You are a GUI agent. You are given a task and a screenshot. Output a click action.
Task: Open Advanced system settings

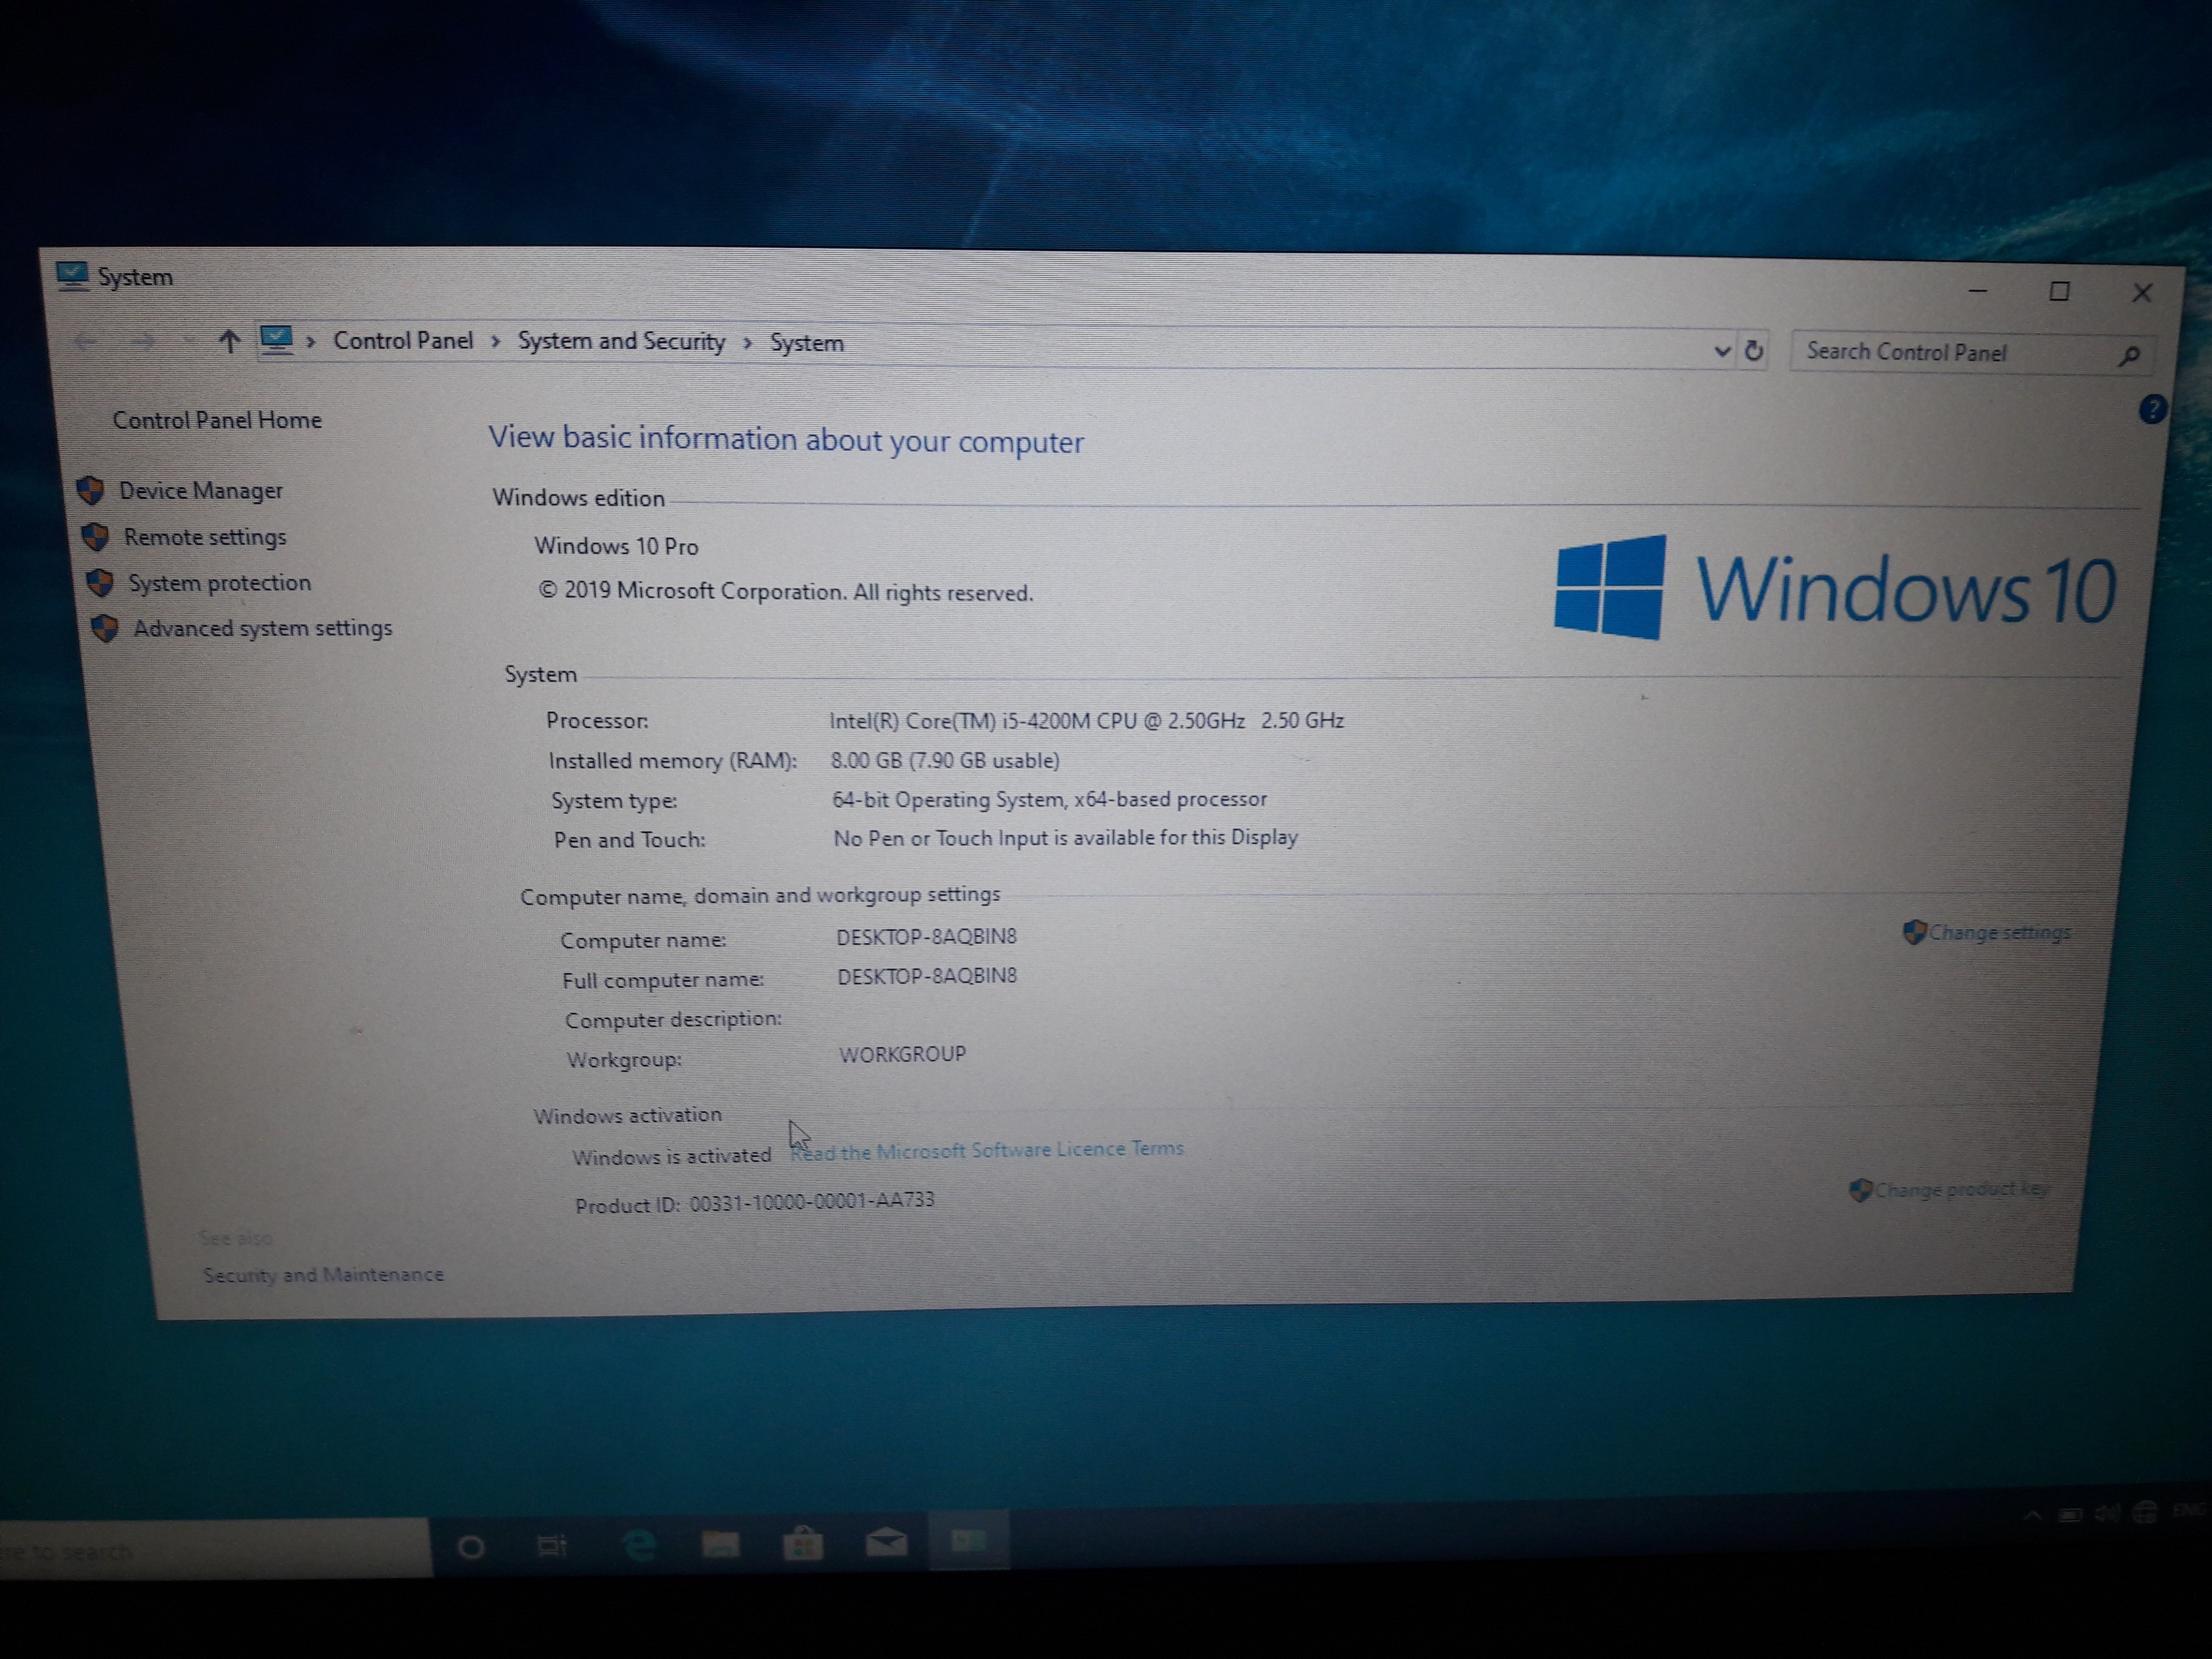click(x=262, y=628)
